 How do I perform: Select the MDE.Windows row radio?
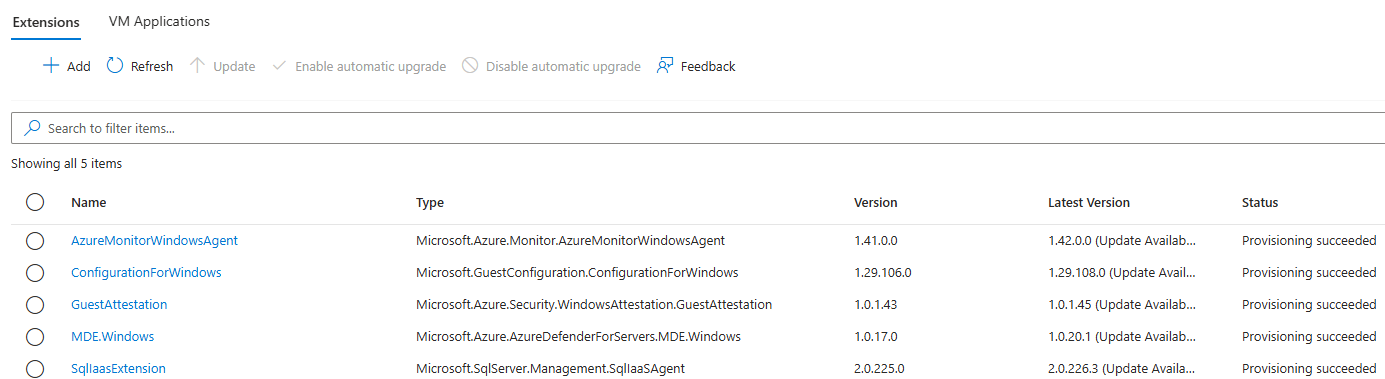(x=35, y=337)
